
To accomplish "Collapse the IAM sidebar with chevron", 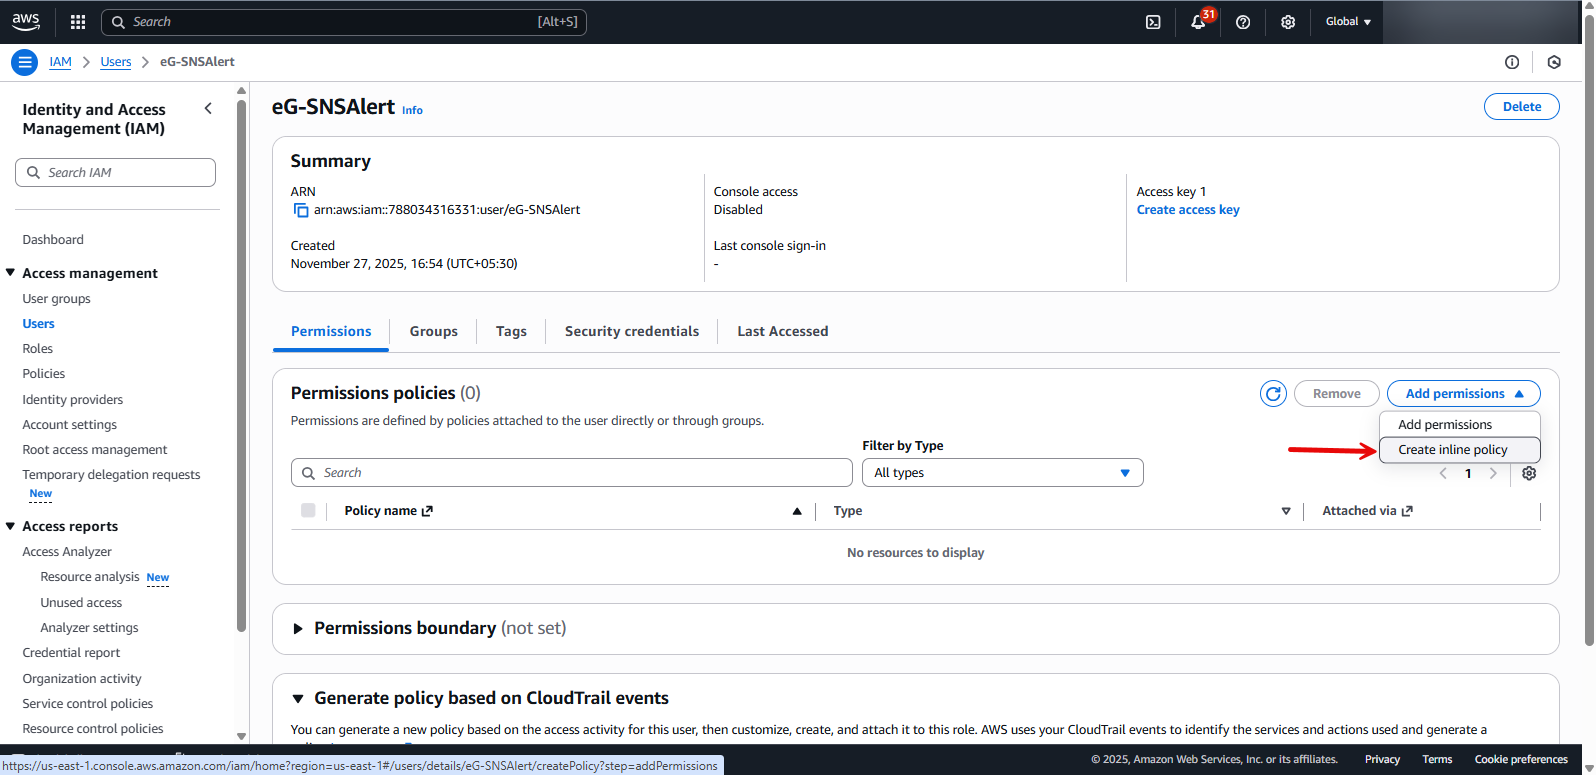I will (208, 109).
